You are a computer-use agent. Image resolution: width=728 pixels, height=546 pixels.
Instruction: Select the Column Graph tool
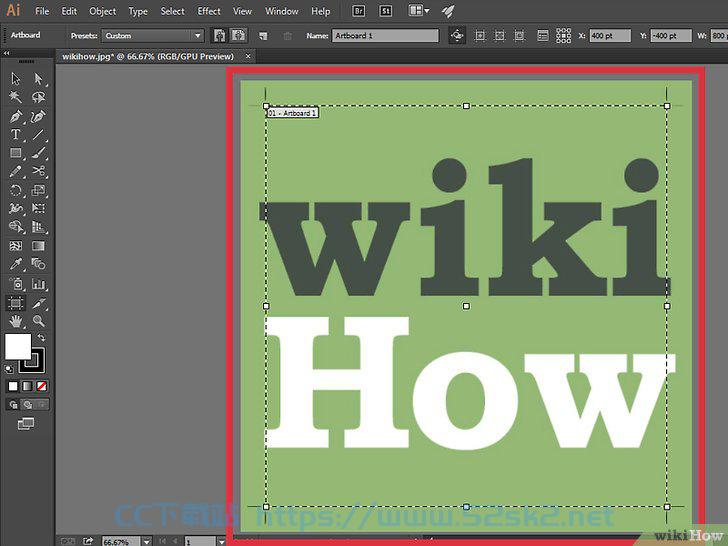[x=38, y=284]
